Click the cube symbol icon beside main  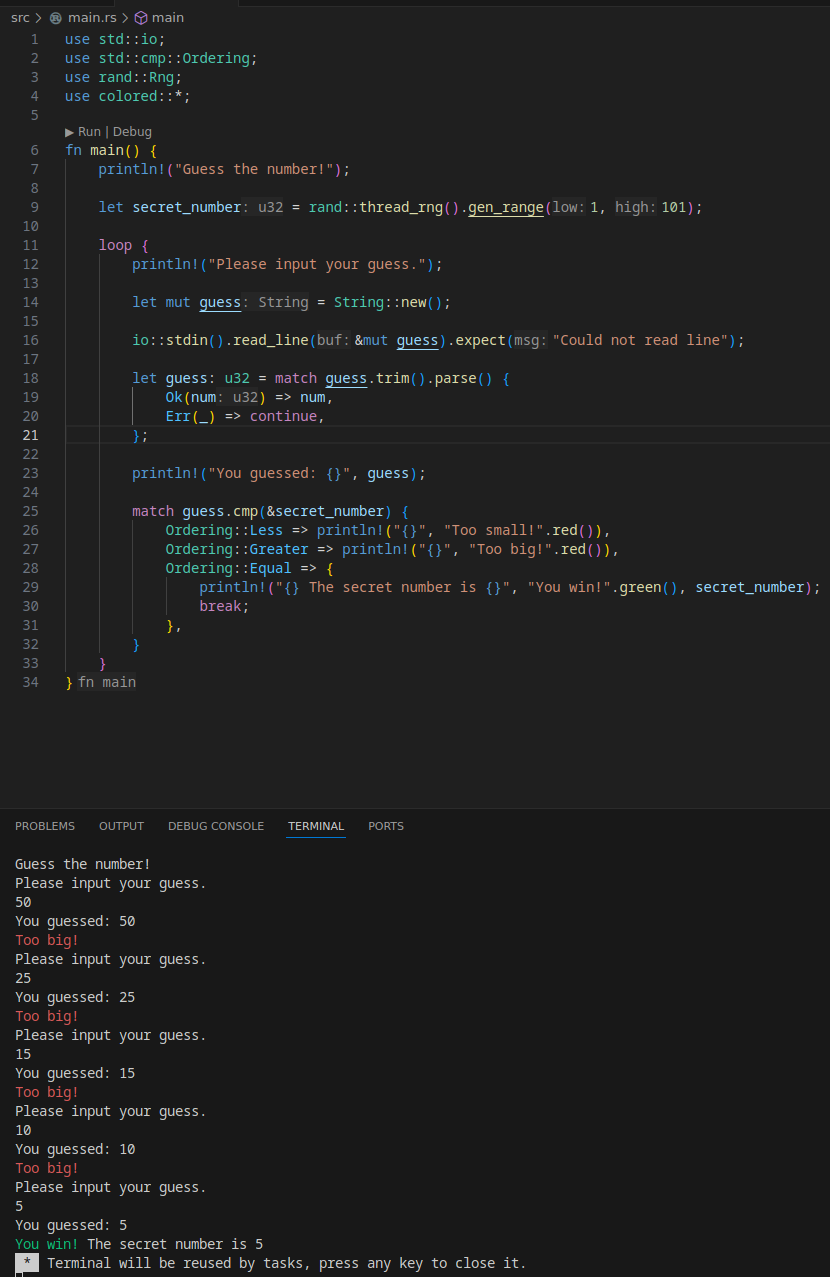pos(141,18)
